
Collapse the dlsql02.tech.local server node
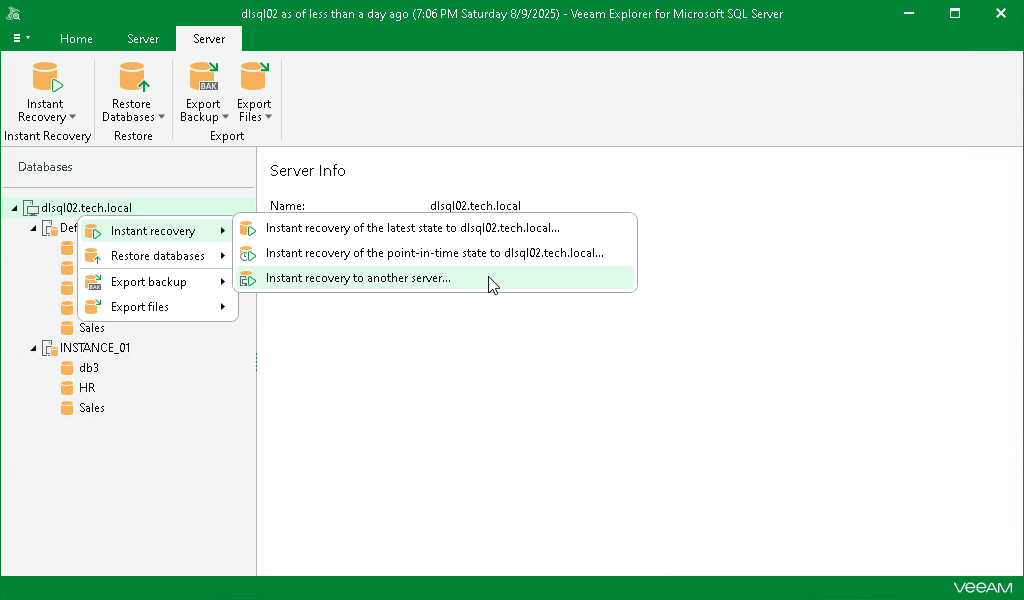[14, 207]
